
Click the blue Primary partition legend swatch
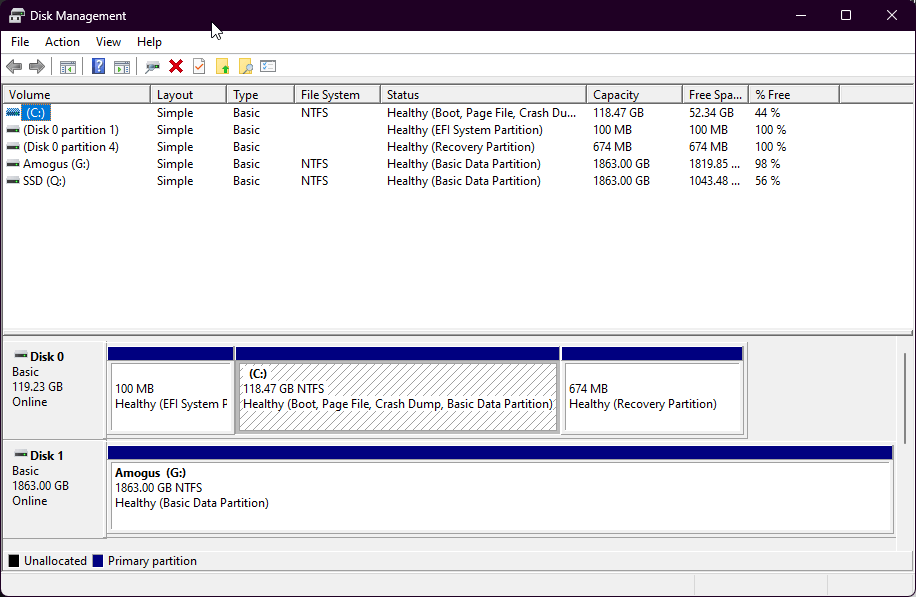pyautogui.click(x=98, y=561)
